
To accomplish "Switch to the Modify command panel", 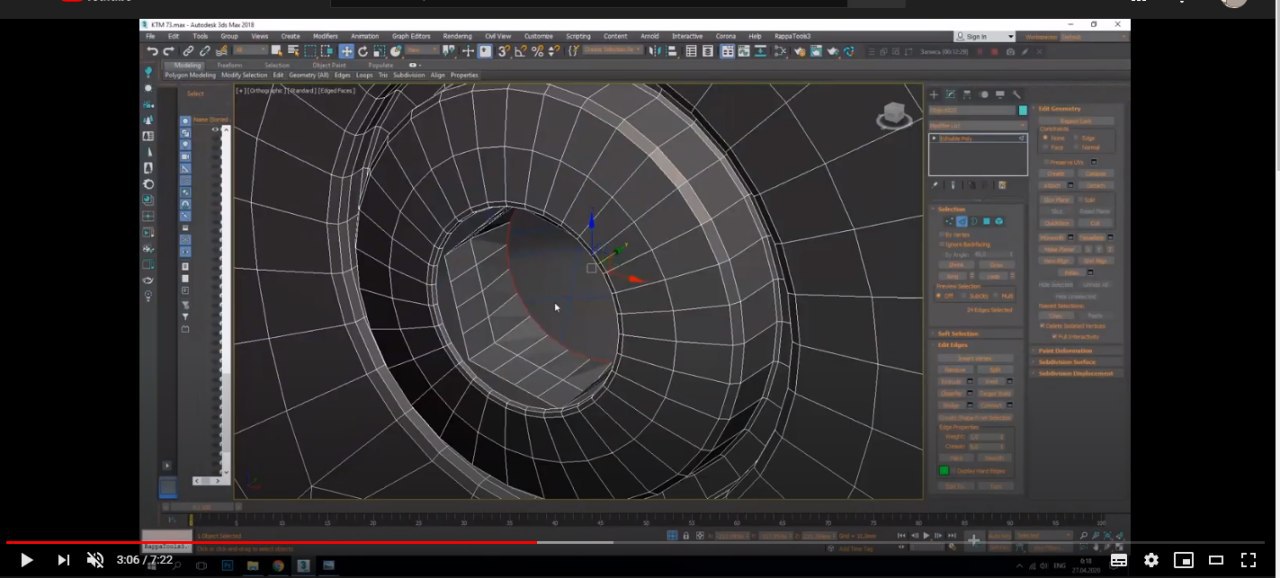I will coord(950,94).
